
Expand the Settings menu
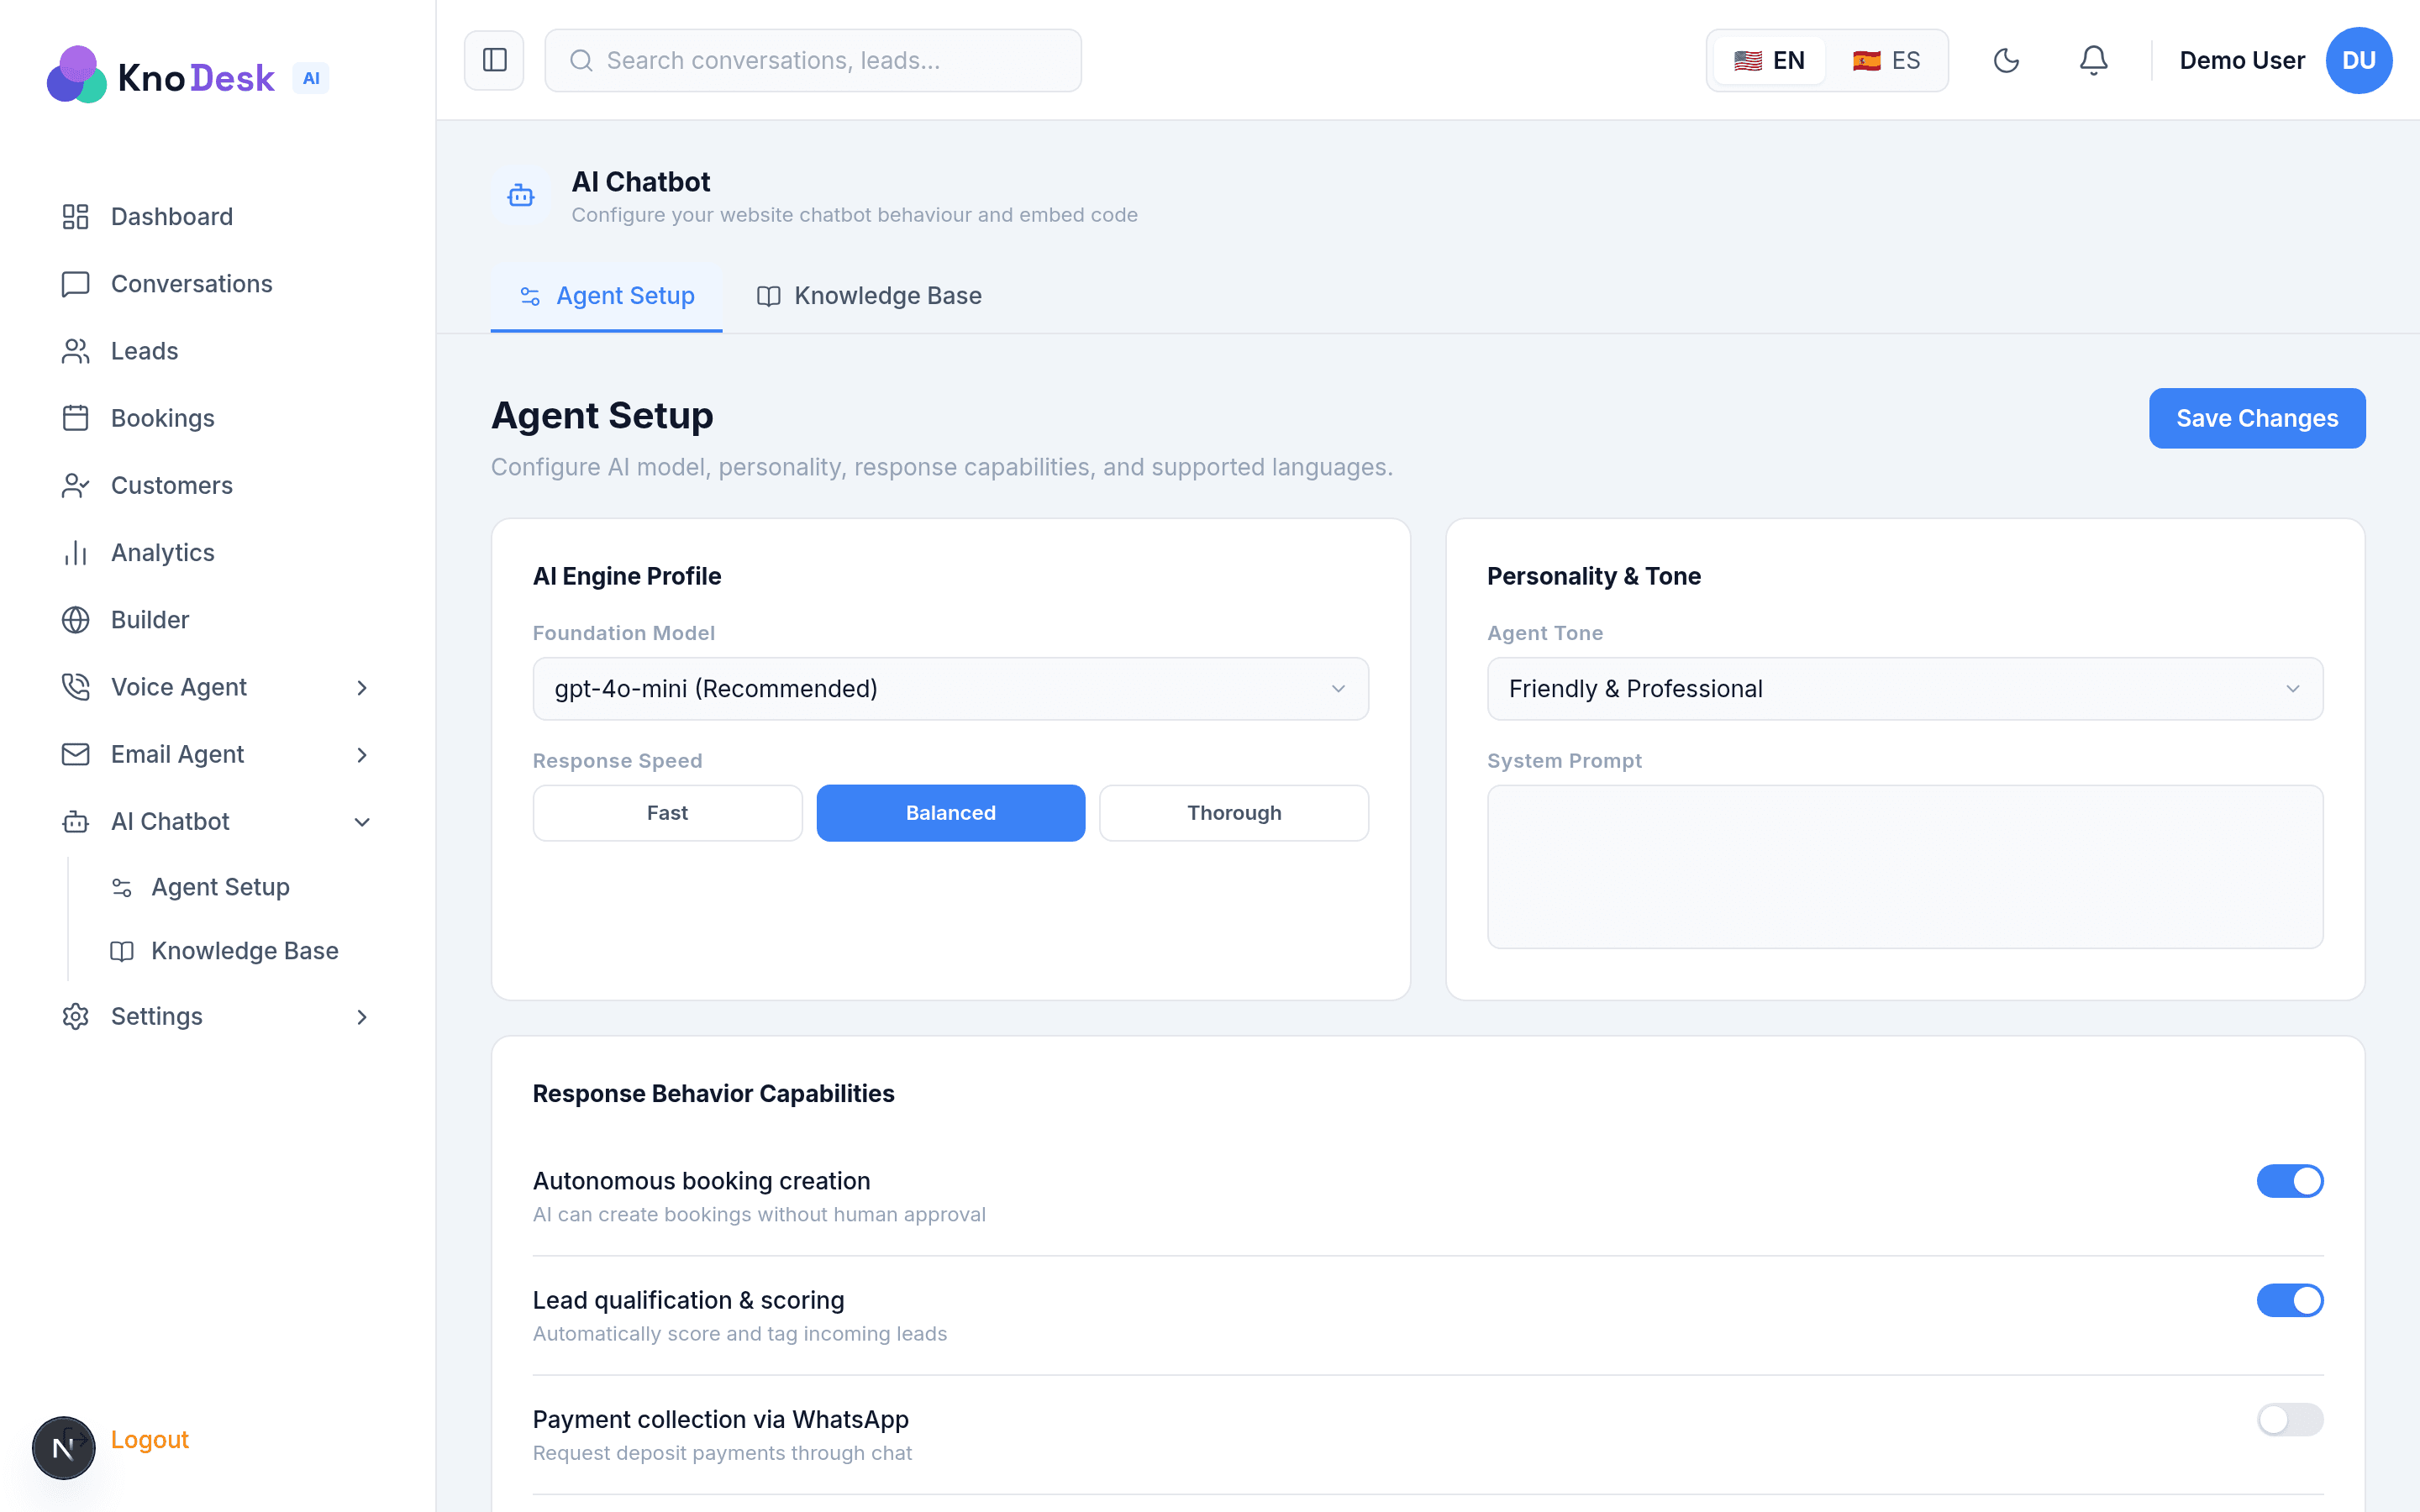217,1017
